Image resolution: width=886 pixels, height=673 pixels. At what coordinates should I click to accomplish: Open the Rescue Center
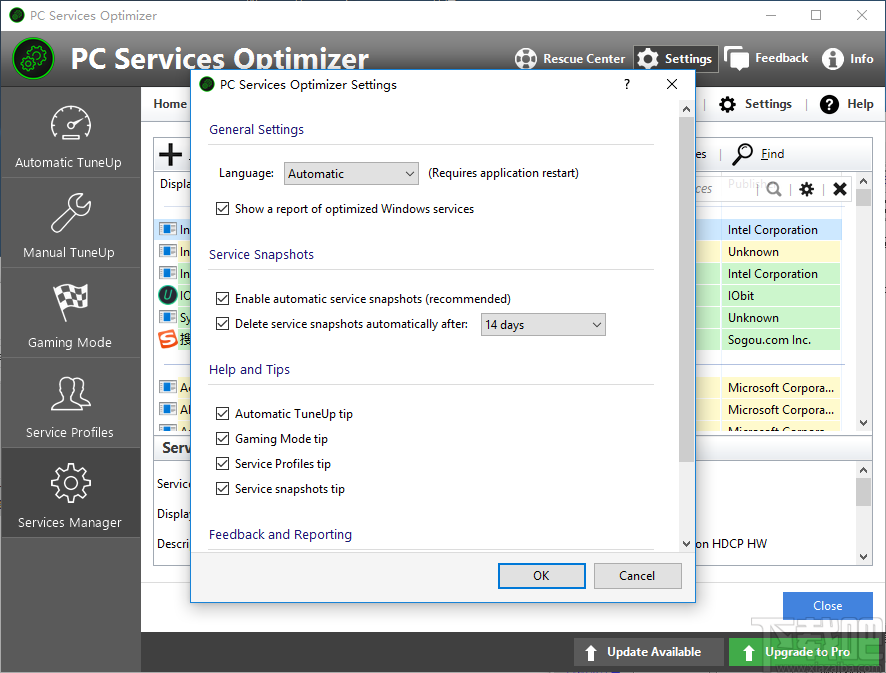(x=570, y=58)
